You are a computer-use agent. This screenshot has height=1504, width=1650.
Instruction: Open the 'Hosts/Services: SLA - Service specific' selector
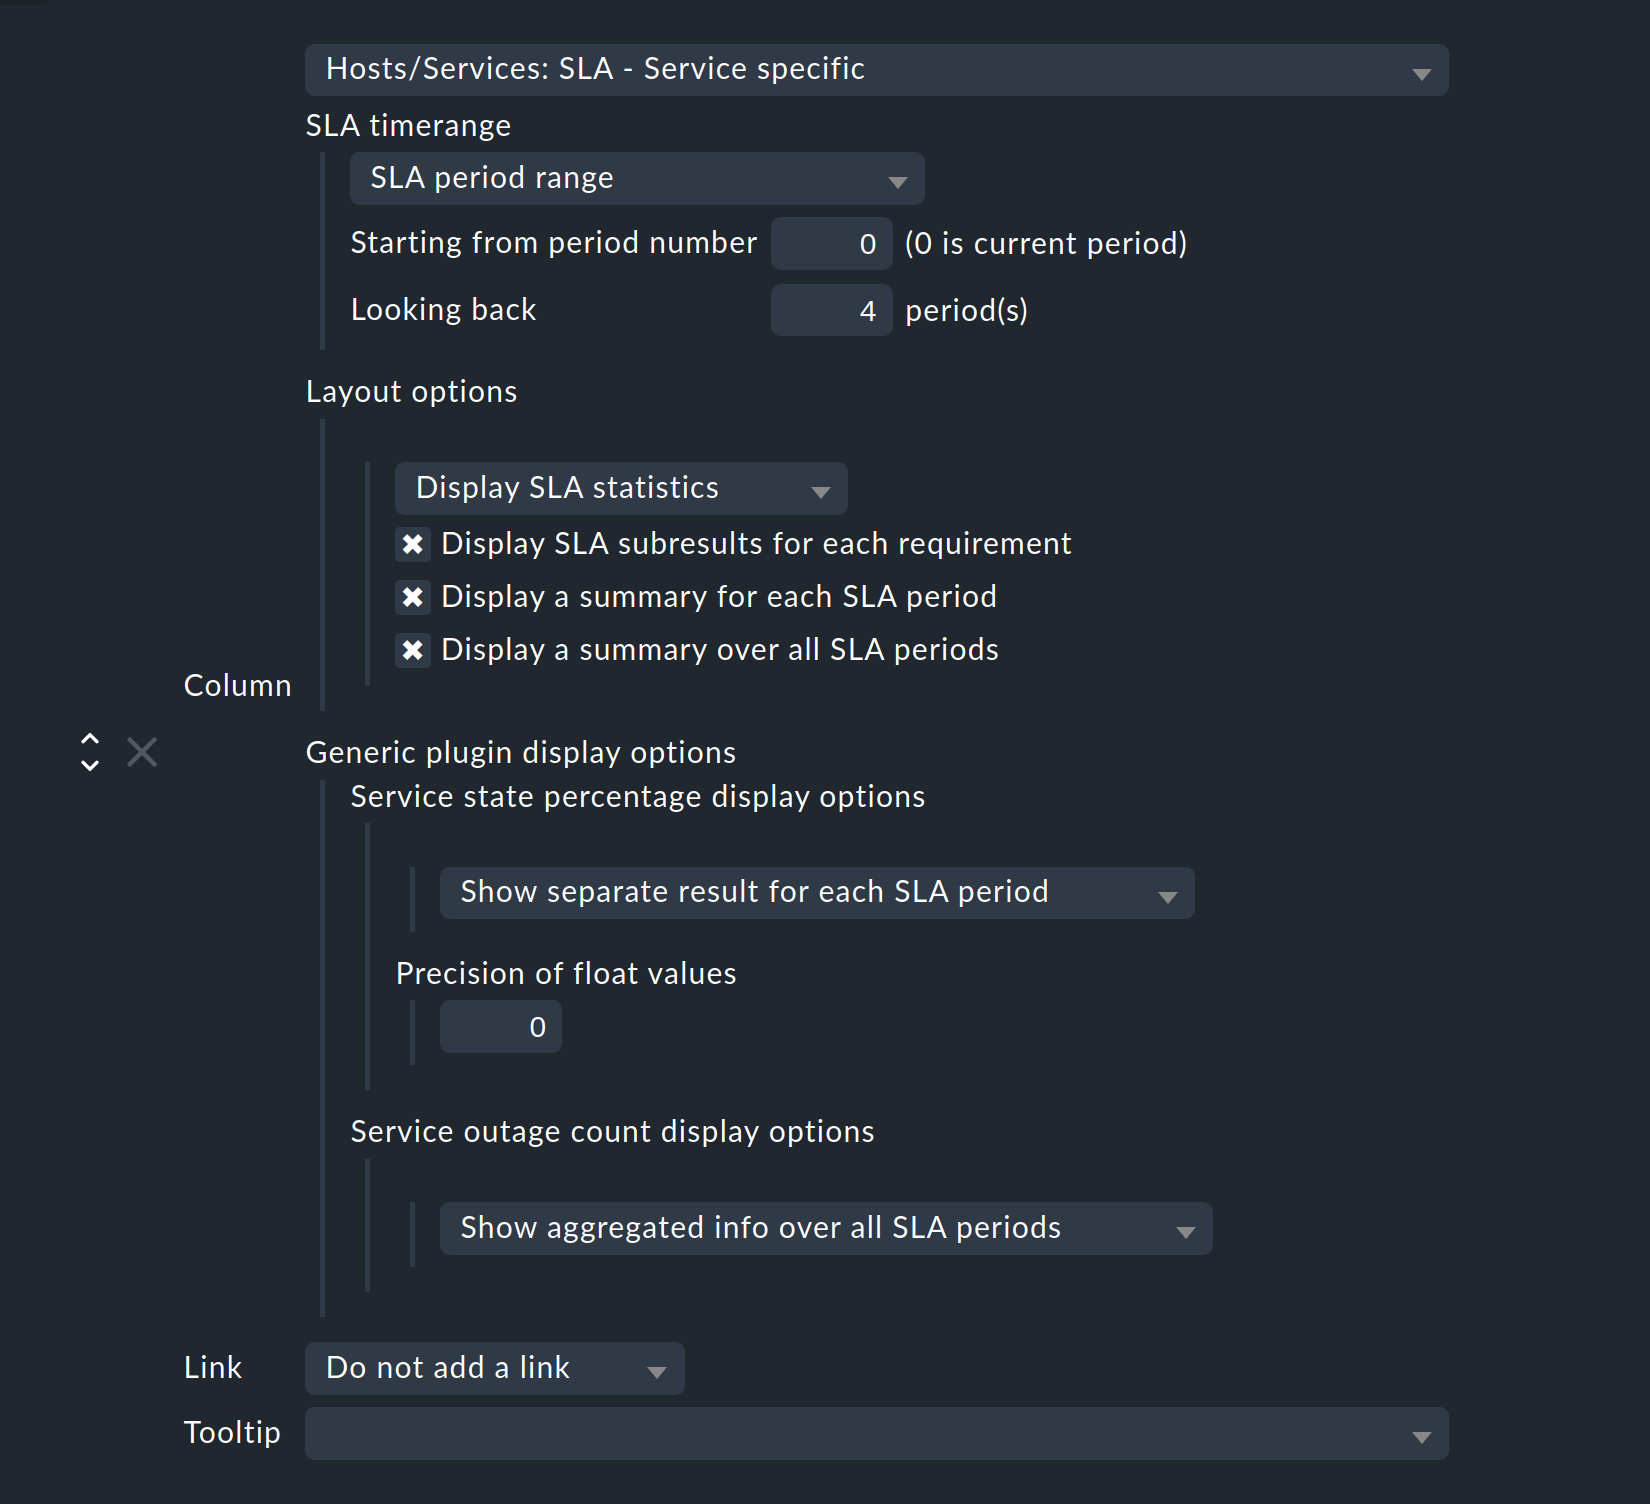pyautogui.click(x=875, y=70)
